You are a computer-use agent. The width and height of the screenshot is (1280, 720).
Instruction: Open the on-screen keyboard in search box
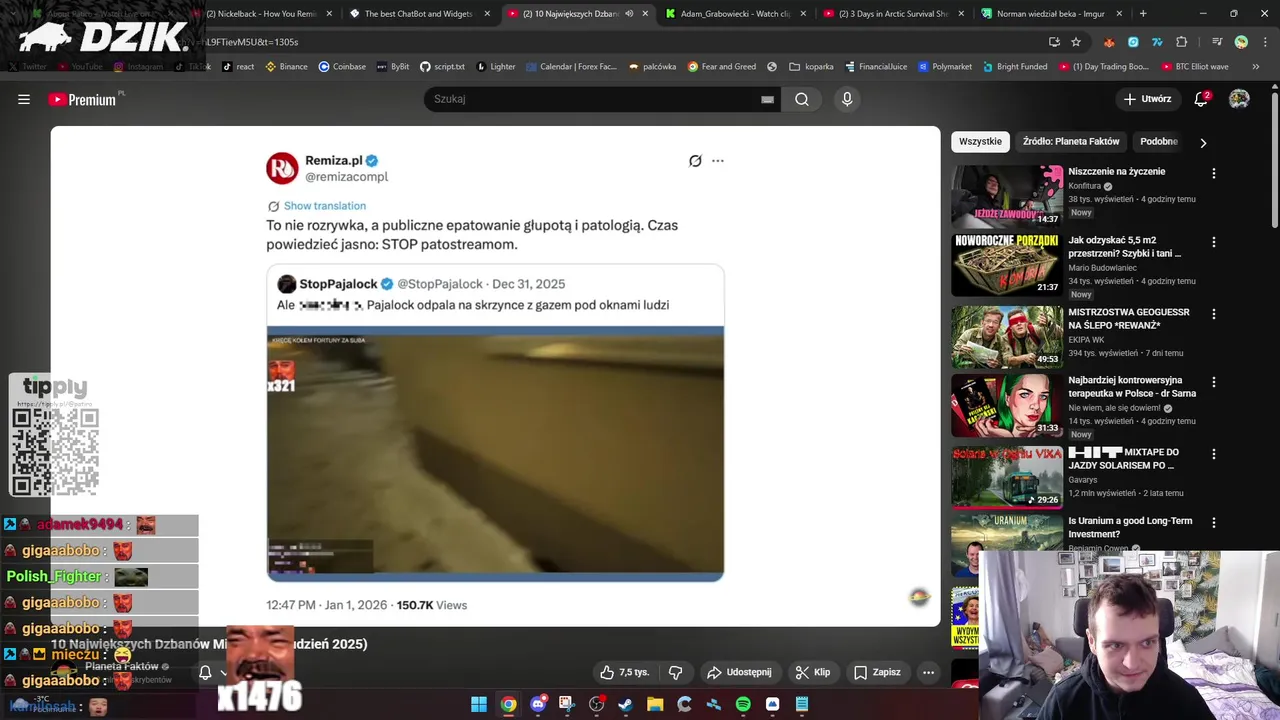767,99
